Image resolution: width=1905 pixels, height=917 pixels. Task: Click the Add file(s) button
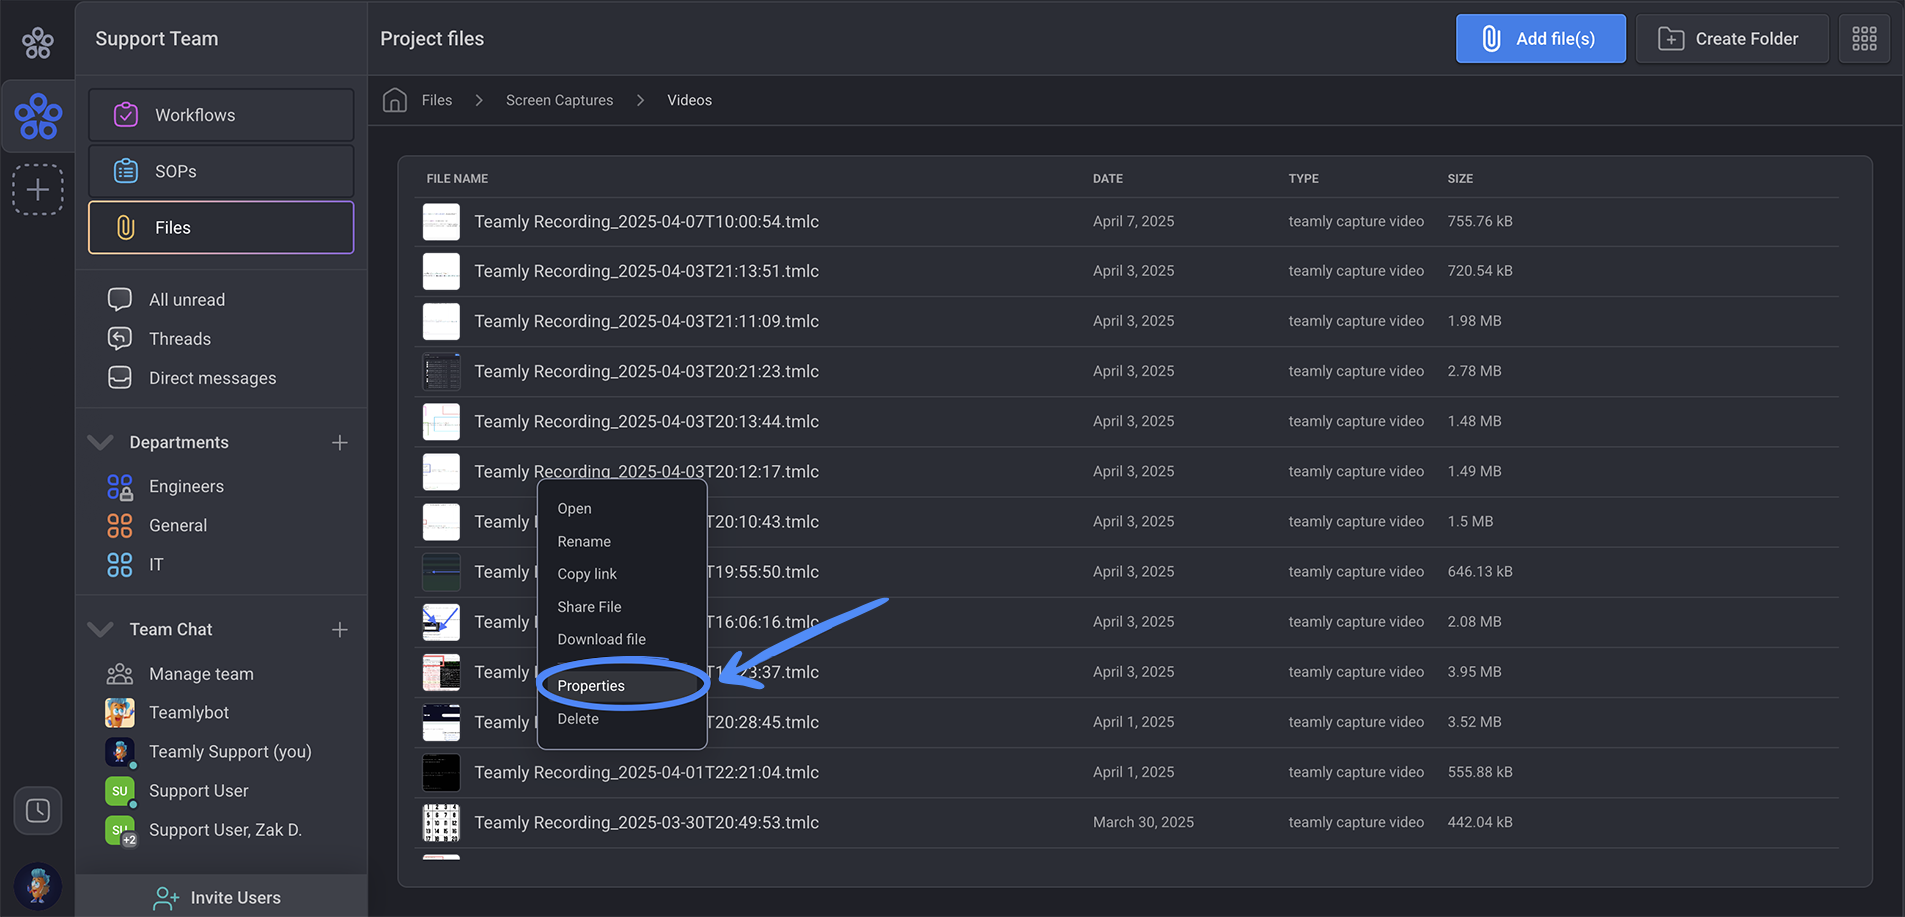[x=1540, y=39]
